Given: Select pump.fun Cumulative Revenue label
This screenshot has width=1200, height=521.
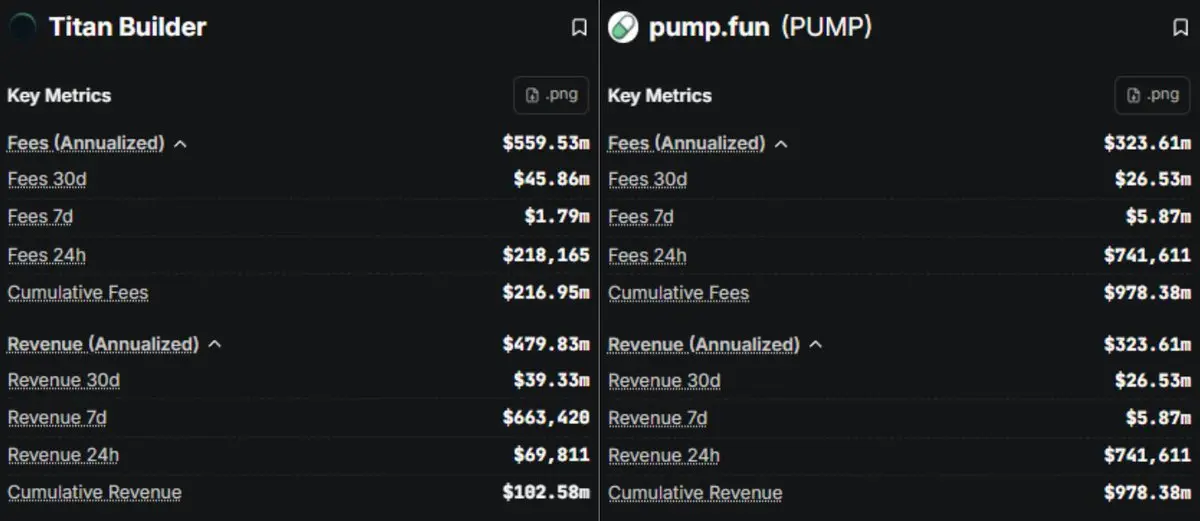Looking at the screenshot, I should point(695,493).
